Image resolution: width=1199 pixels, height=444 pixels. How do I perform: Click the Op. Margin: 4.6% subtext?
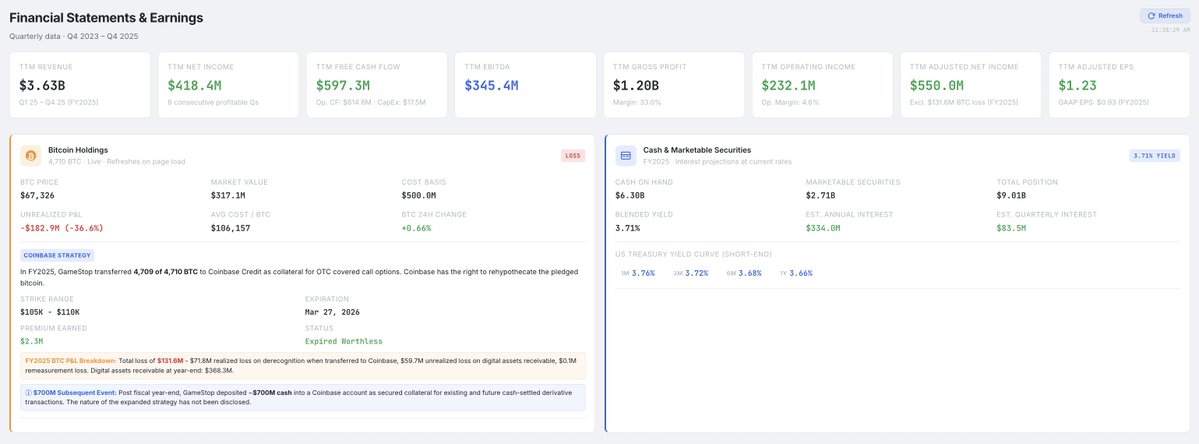click(790, 102)
